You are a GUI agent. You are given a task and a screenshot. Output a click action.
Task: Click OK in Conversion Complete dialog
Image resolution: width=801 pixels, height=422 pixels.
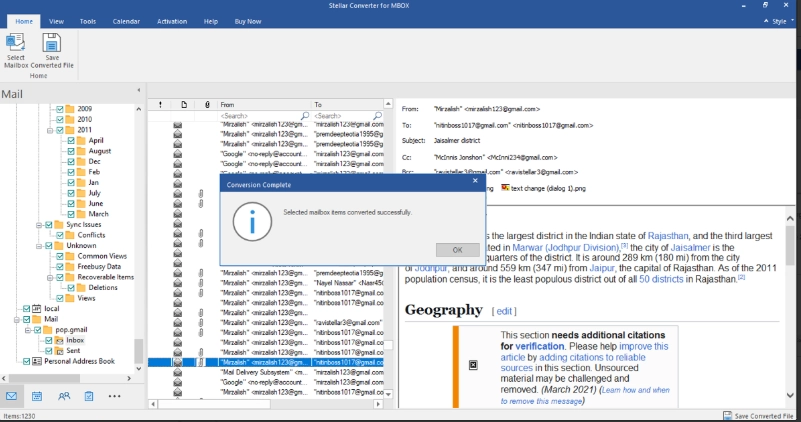458,250
